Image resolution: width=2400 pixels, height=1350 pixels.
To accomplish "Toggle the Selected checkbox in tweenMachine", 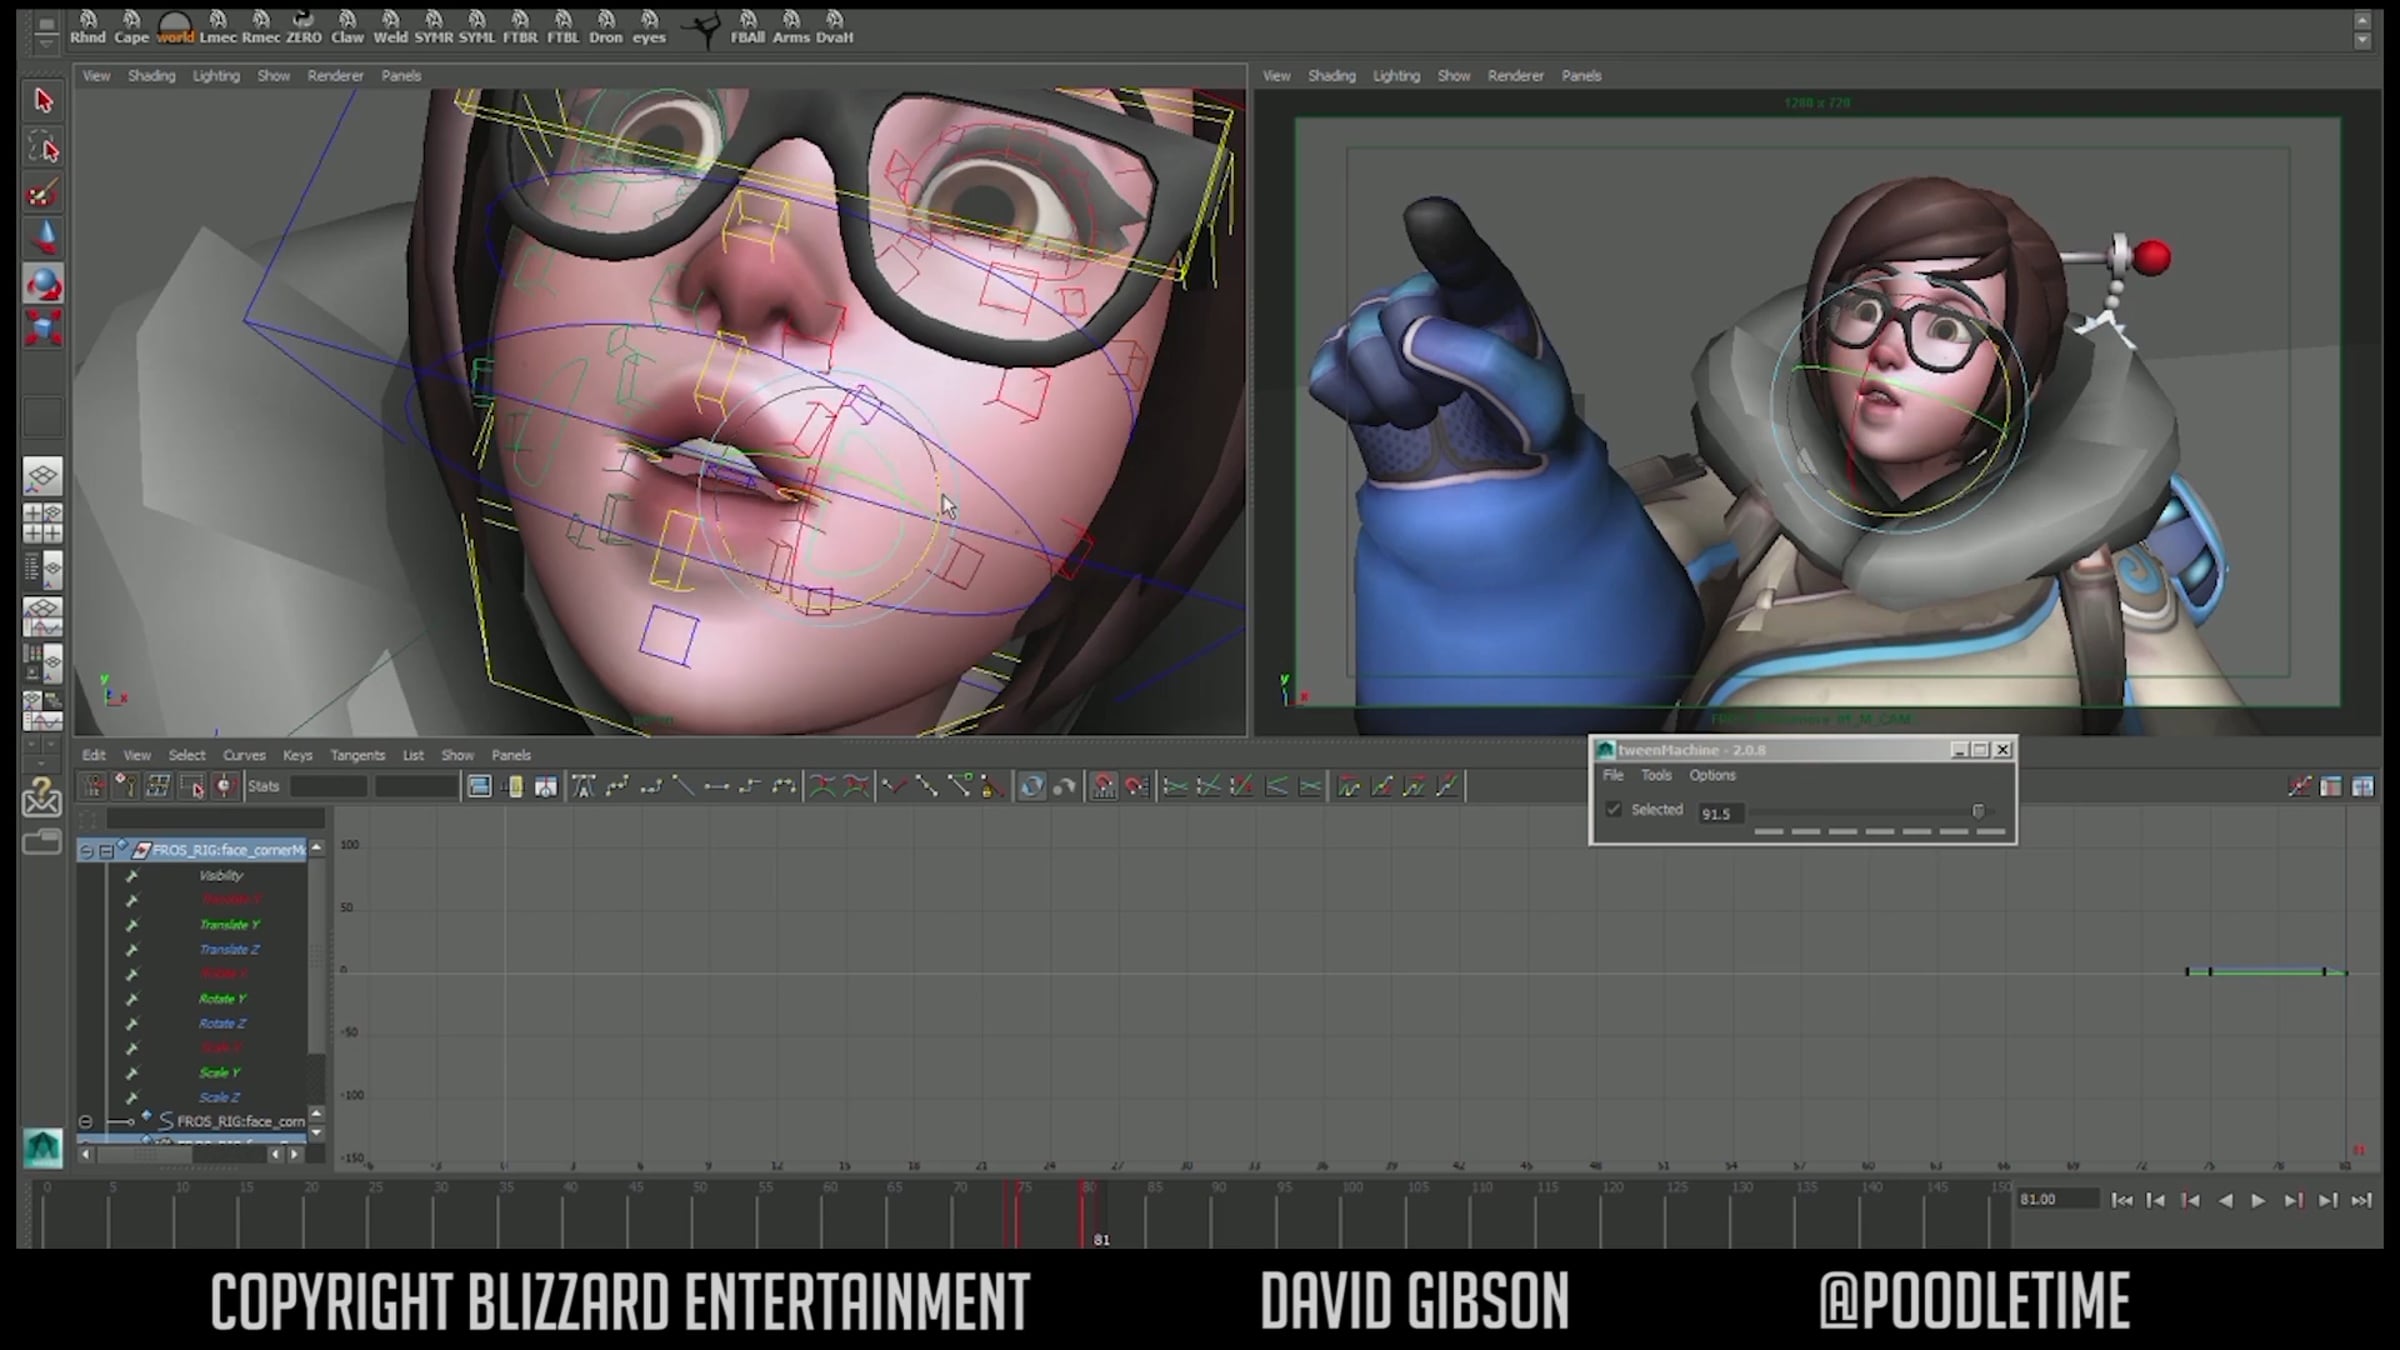I will click(1613, 810).
